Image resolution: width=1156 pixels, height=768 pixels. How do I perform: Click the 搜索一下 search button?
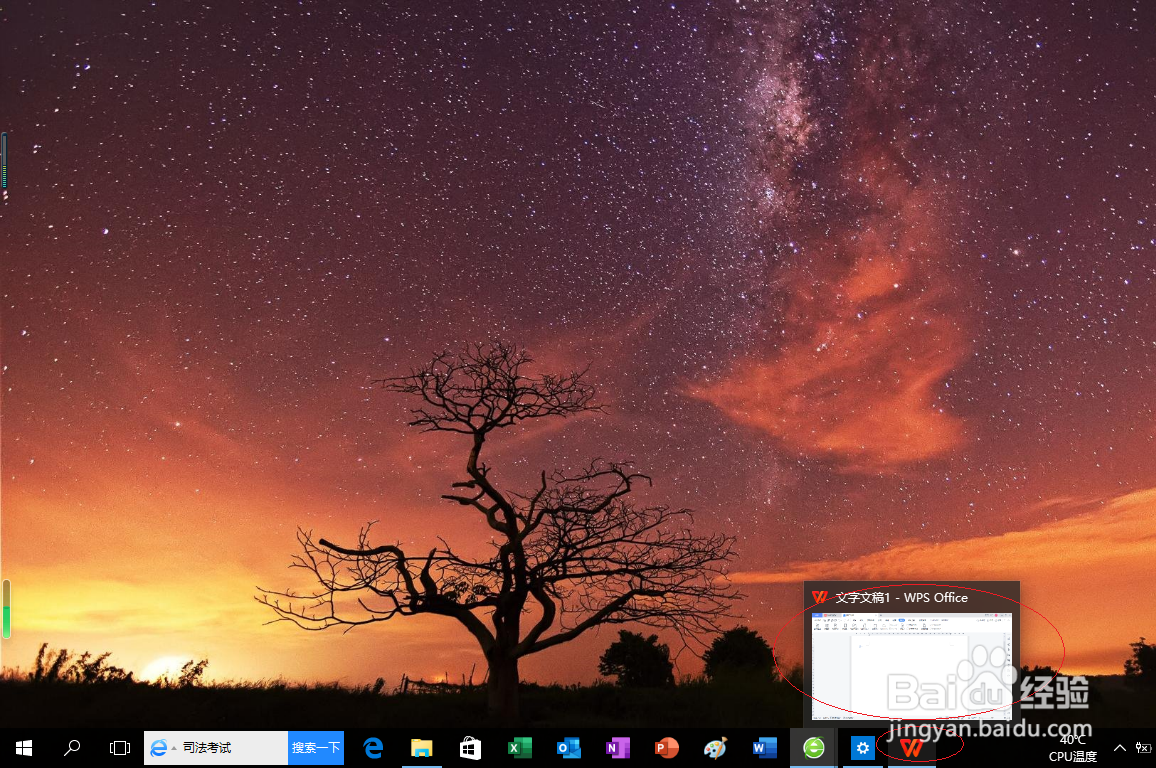[x=316, y=748]
